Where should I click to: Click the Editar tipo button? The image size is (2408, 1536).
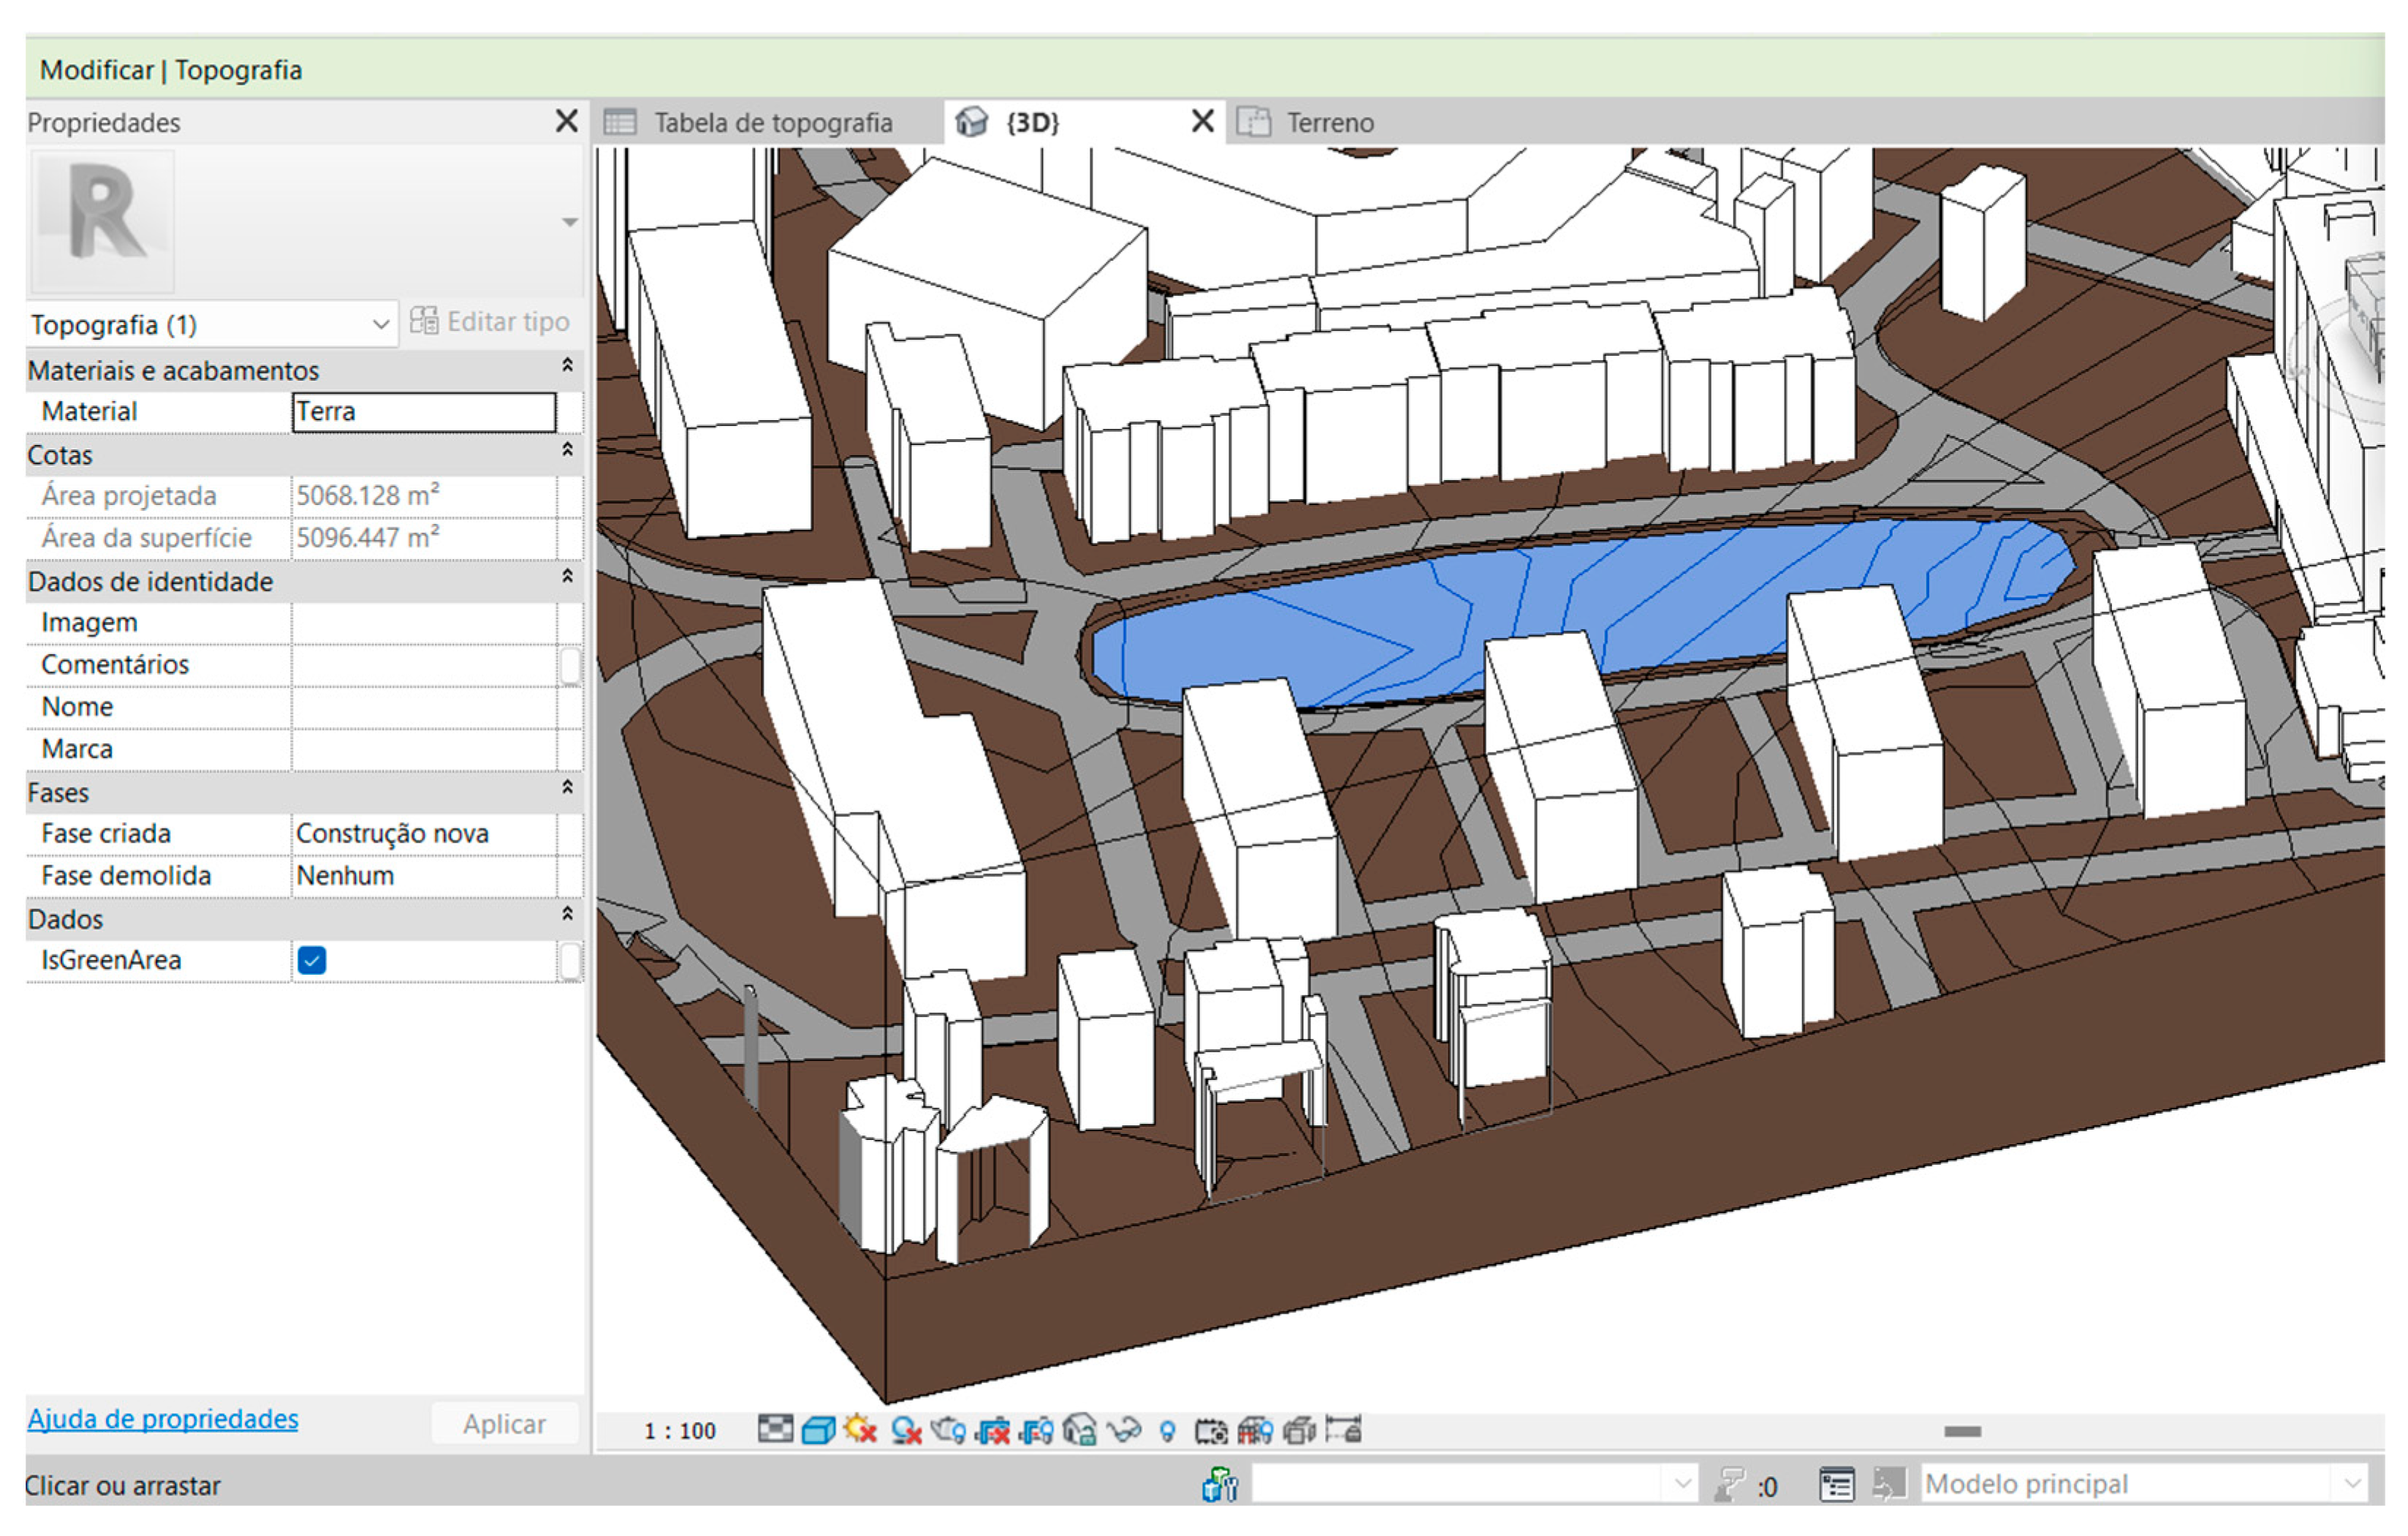490,322
